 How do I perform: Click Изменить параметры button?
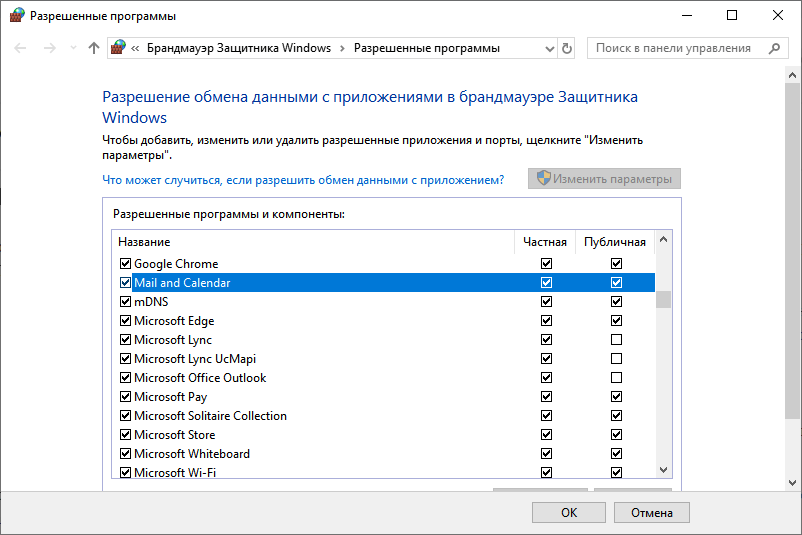point(604,179)
